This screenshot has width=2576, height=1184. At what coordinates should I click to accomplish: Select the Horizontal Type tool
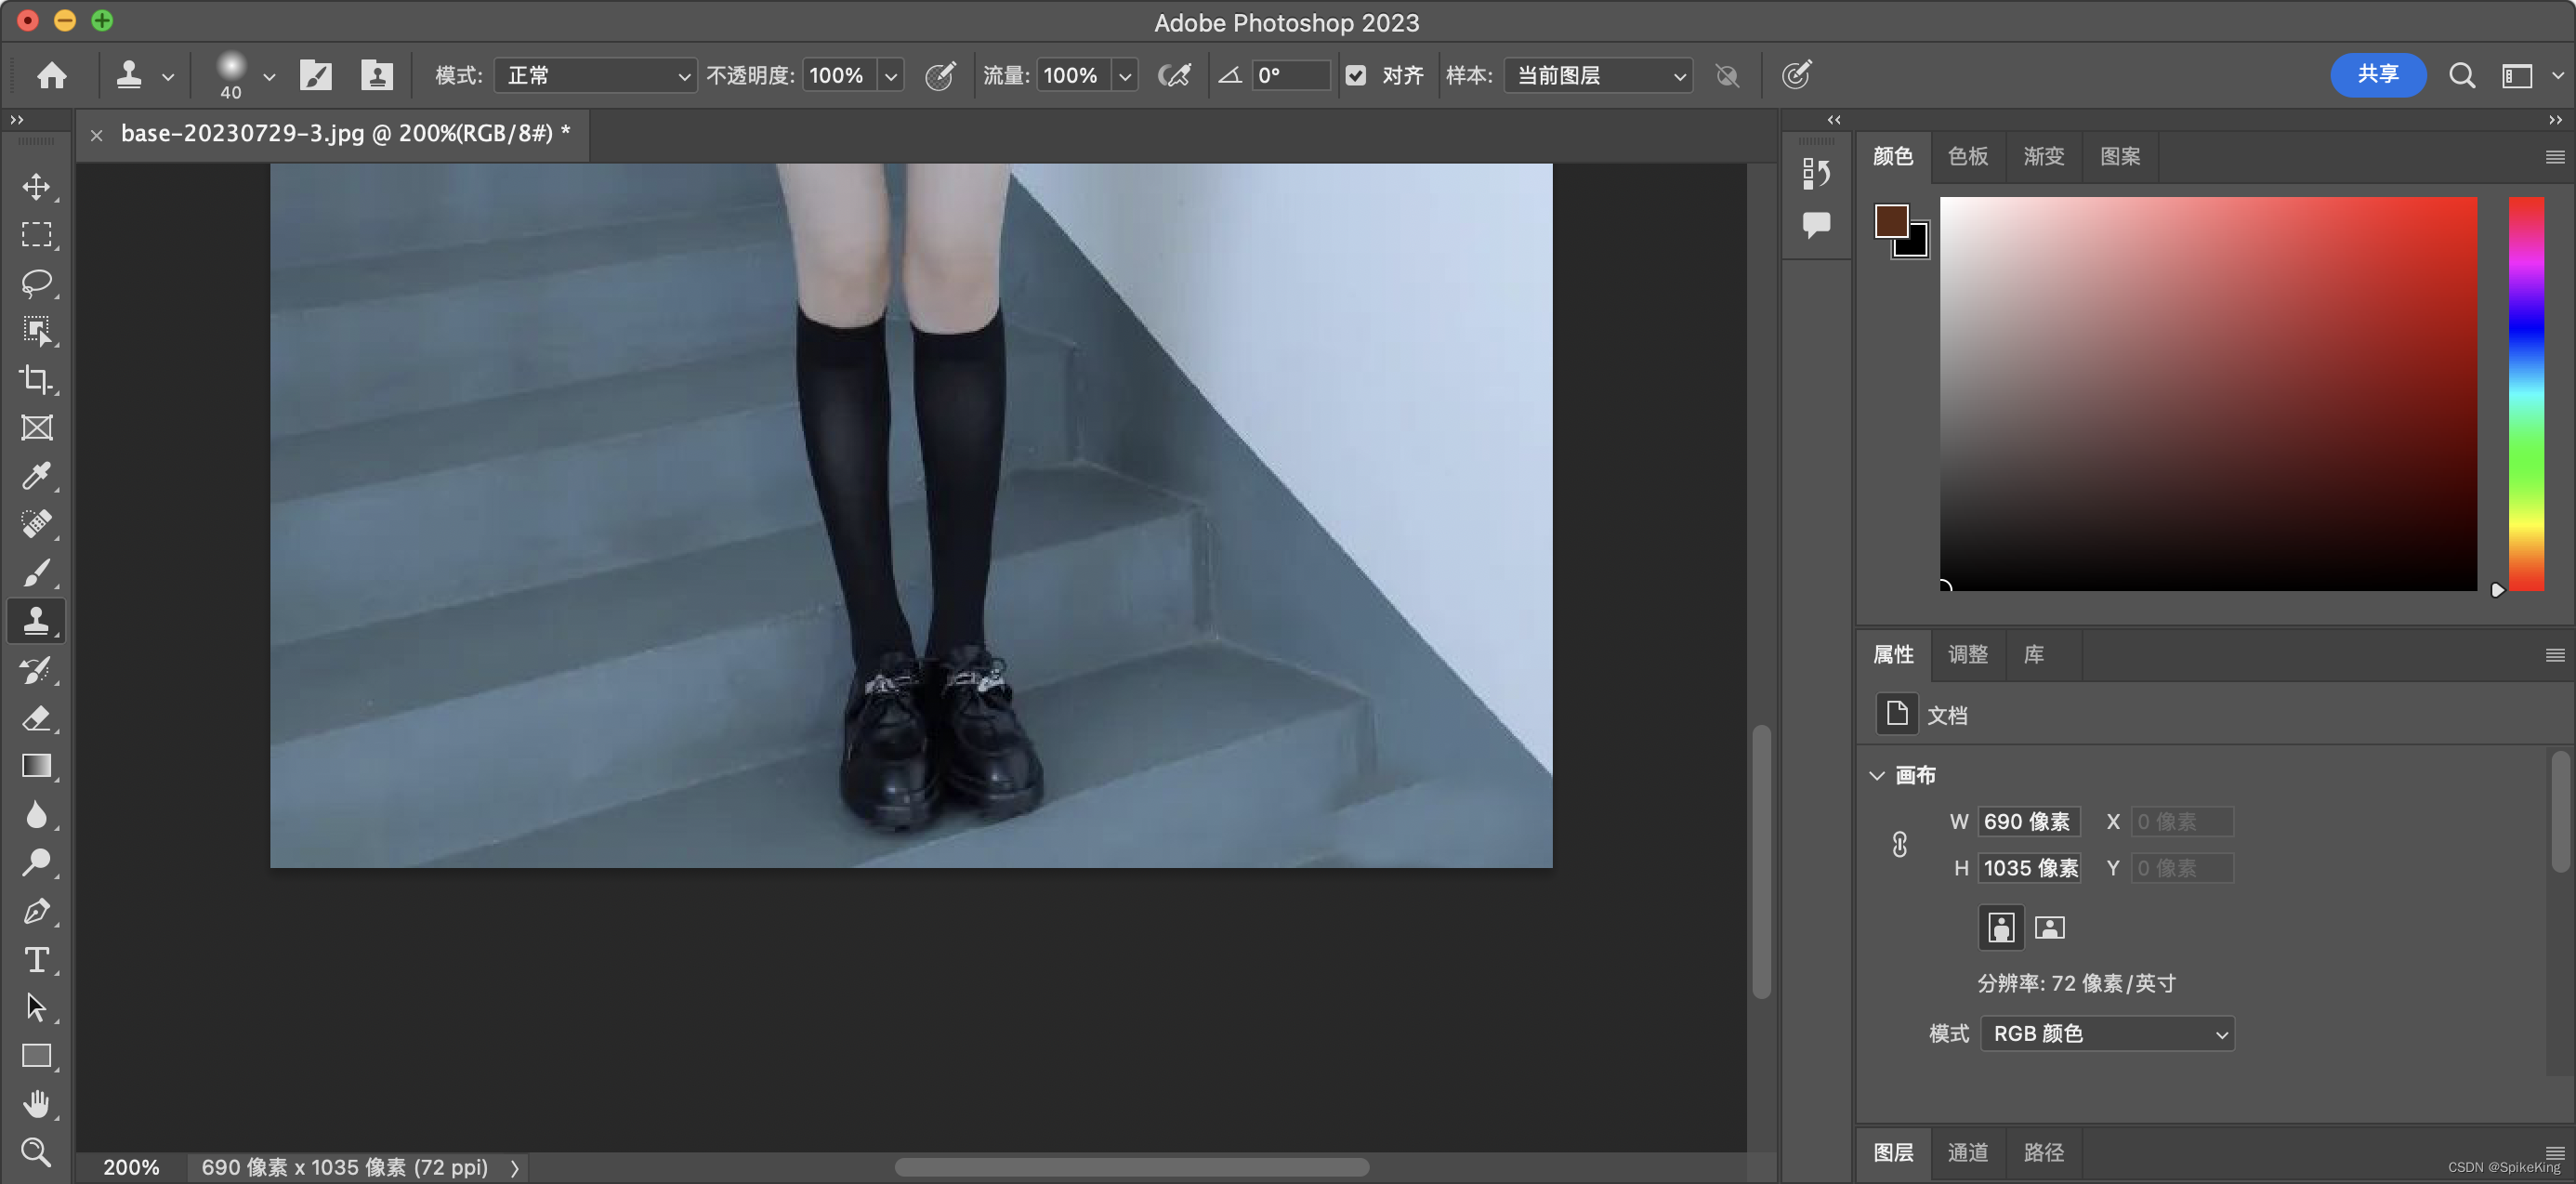(x=37, y=960)
